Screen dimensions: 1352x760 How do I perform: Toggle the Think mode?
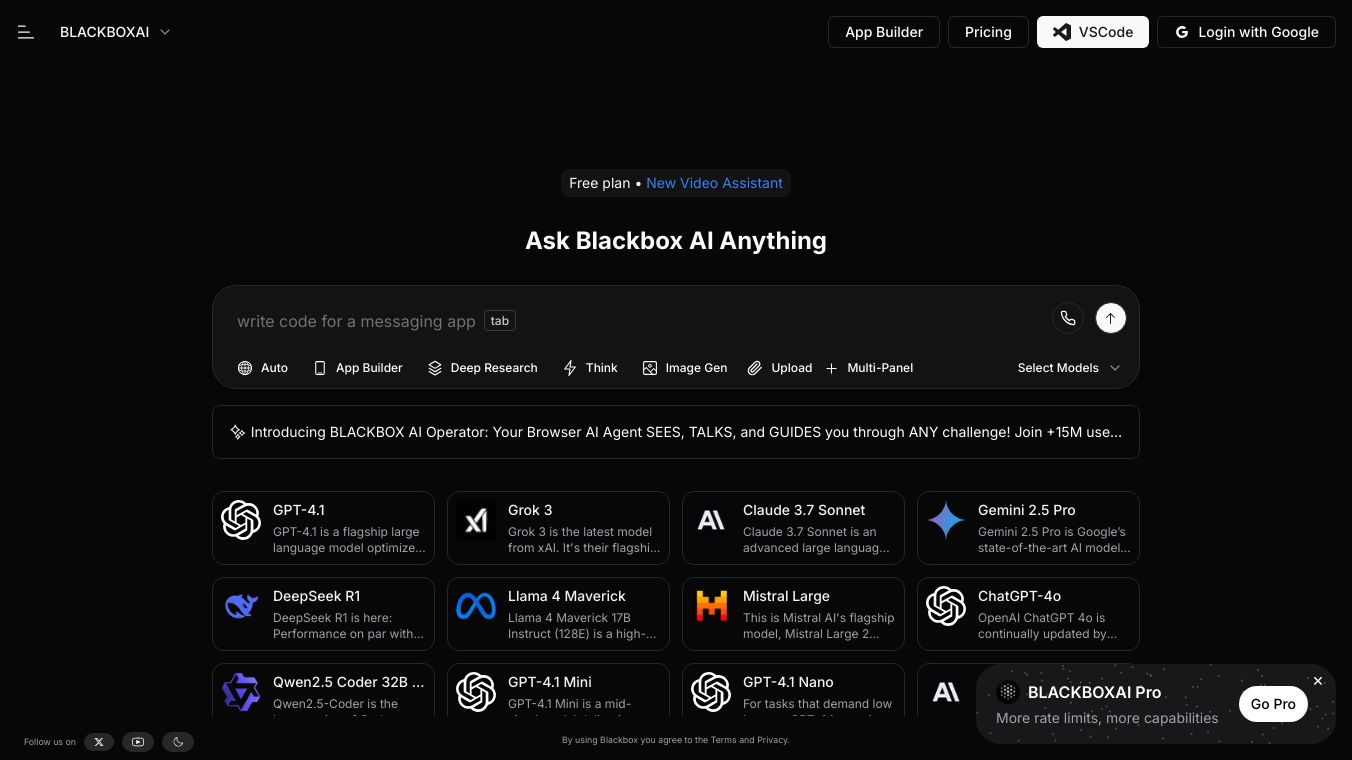point(590,368)
